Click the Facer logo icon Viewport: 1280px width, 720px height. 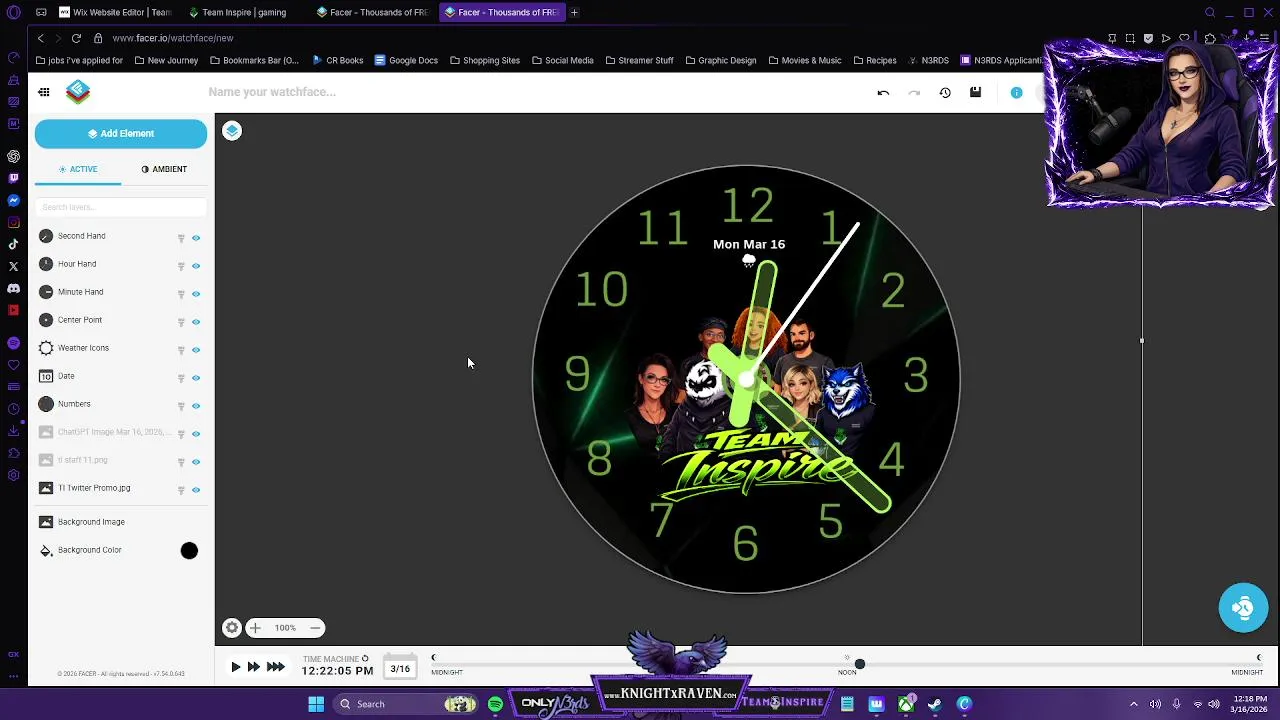click(x=78, y=92)
